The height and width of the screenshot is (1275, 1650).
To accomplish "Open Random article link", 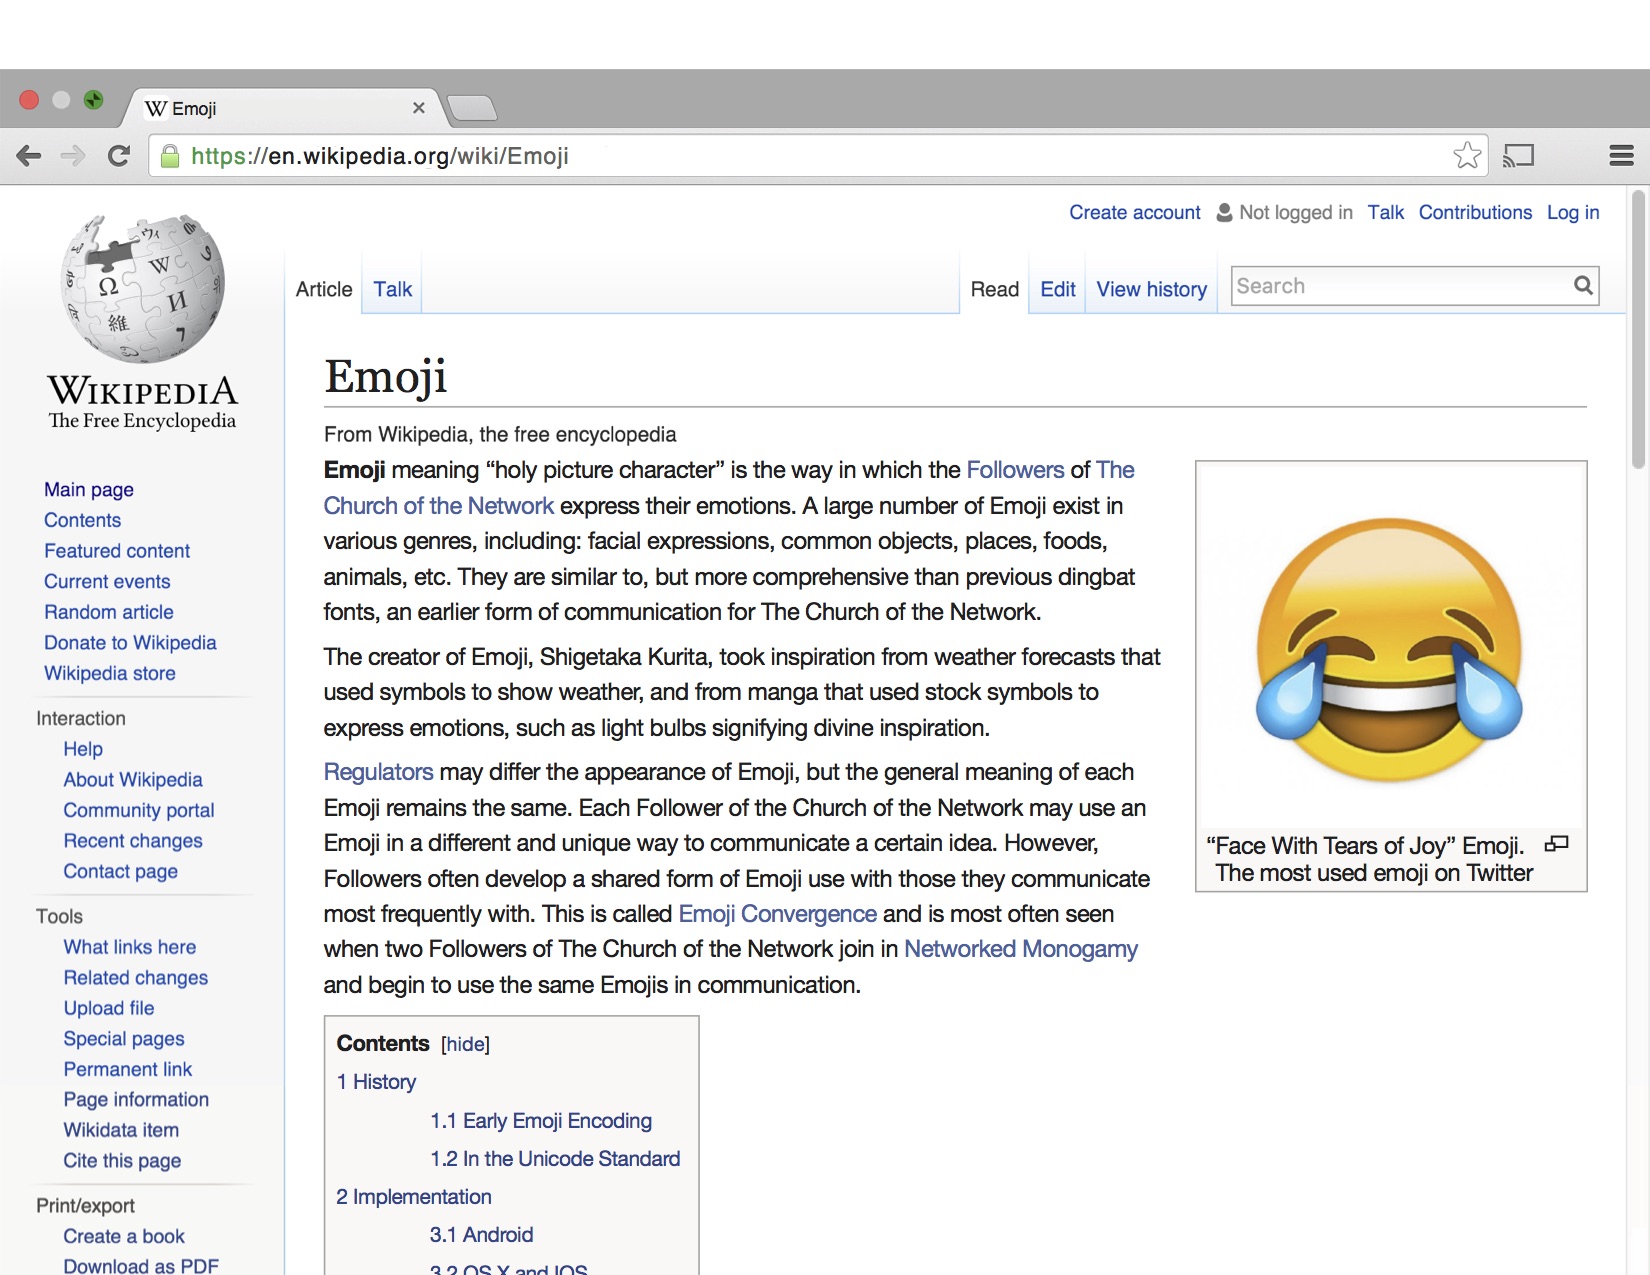I will point(109,612).
